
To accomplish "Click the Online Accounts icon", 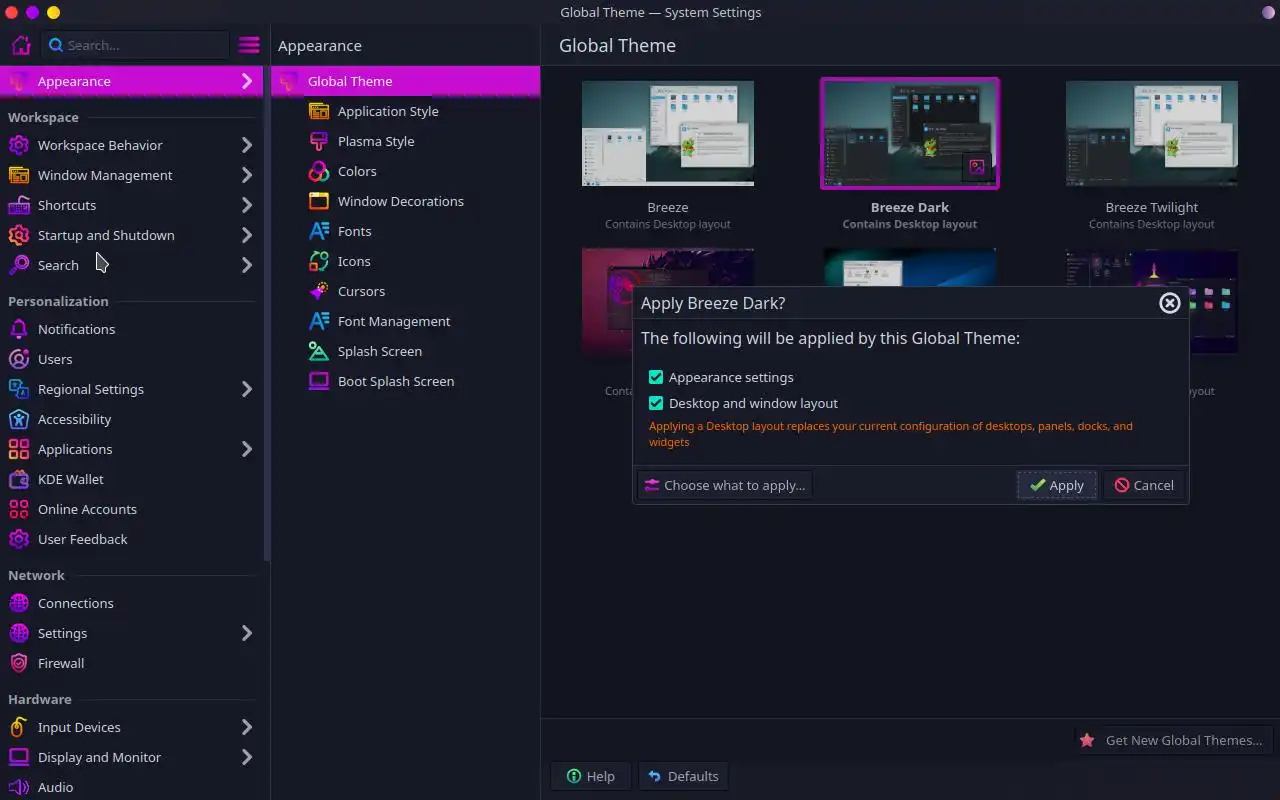I will [19, 509].
